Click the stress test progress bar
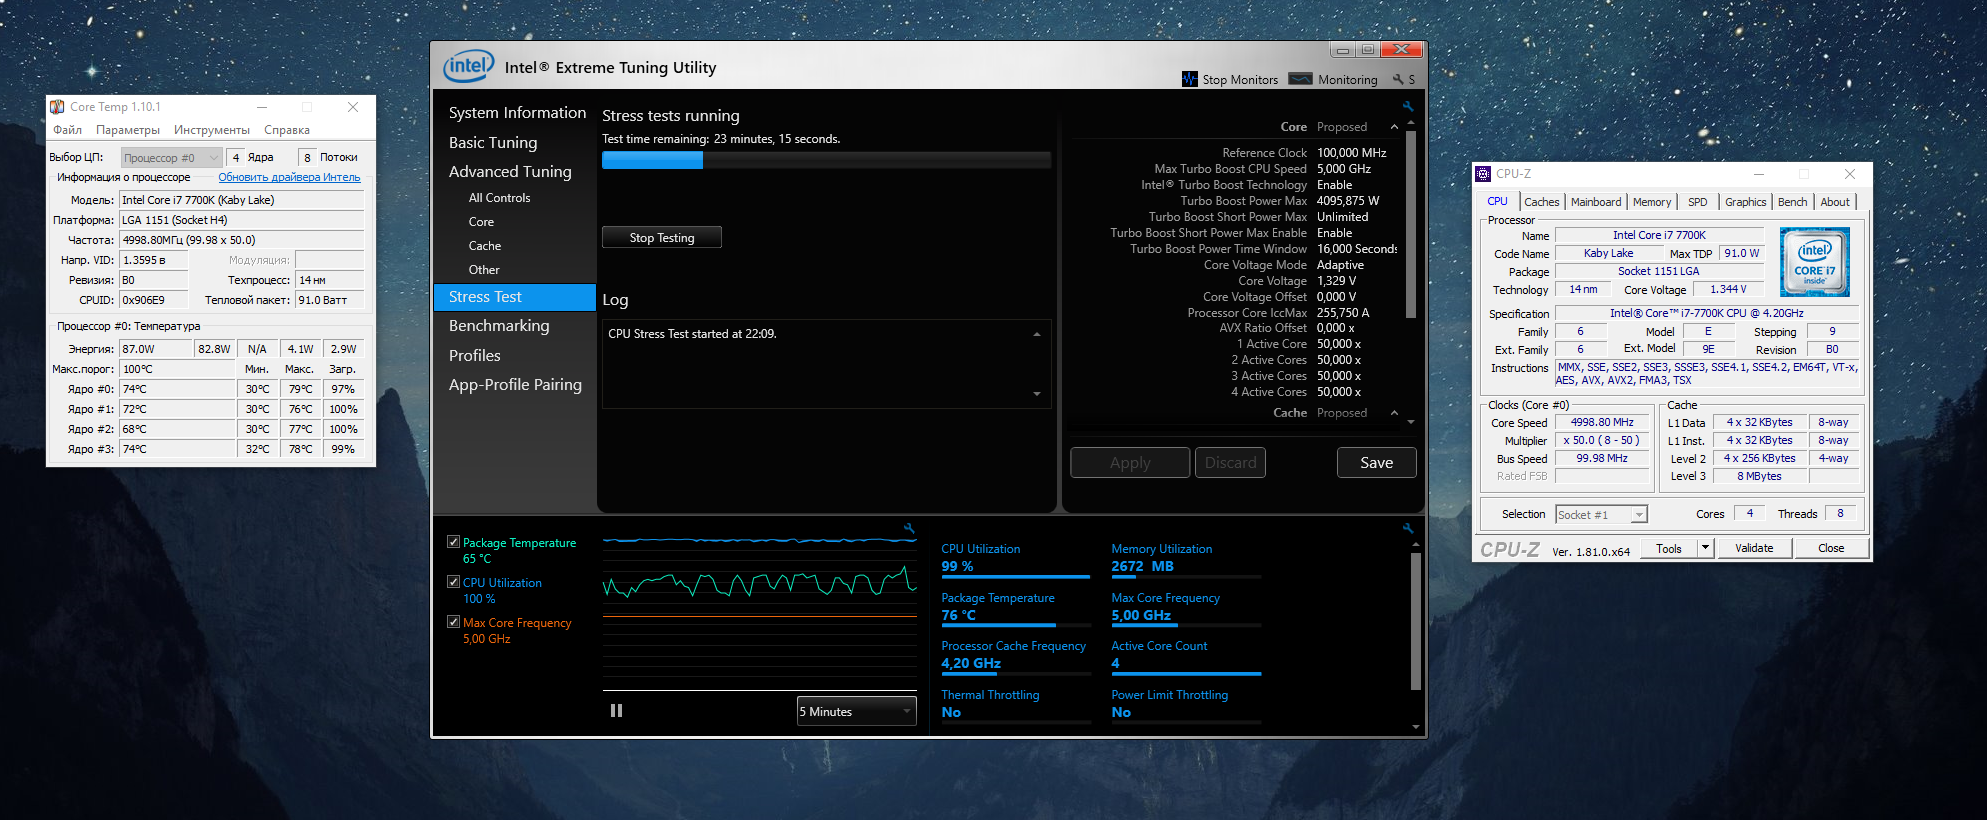 (x=826, y=160)
